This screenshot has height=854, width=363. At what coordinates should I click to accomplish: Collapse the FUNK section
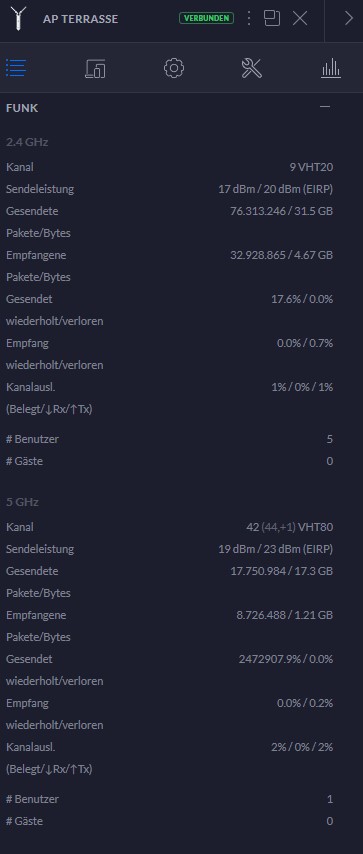325,107
